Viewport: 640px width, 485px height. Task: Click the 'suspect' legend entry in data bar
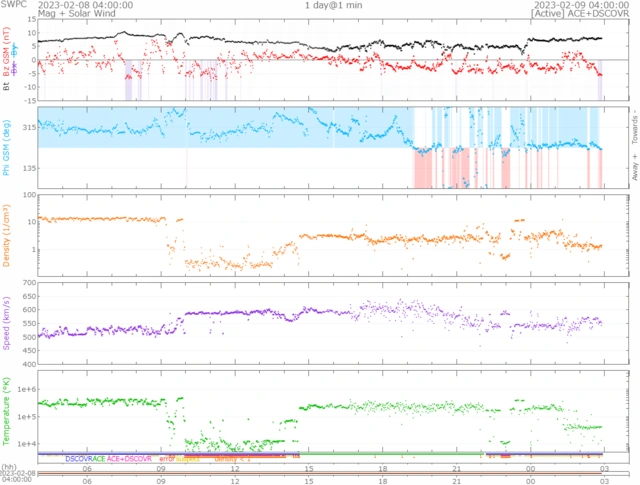[190, 459]
